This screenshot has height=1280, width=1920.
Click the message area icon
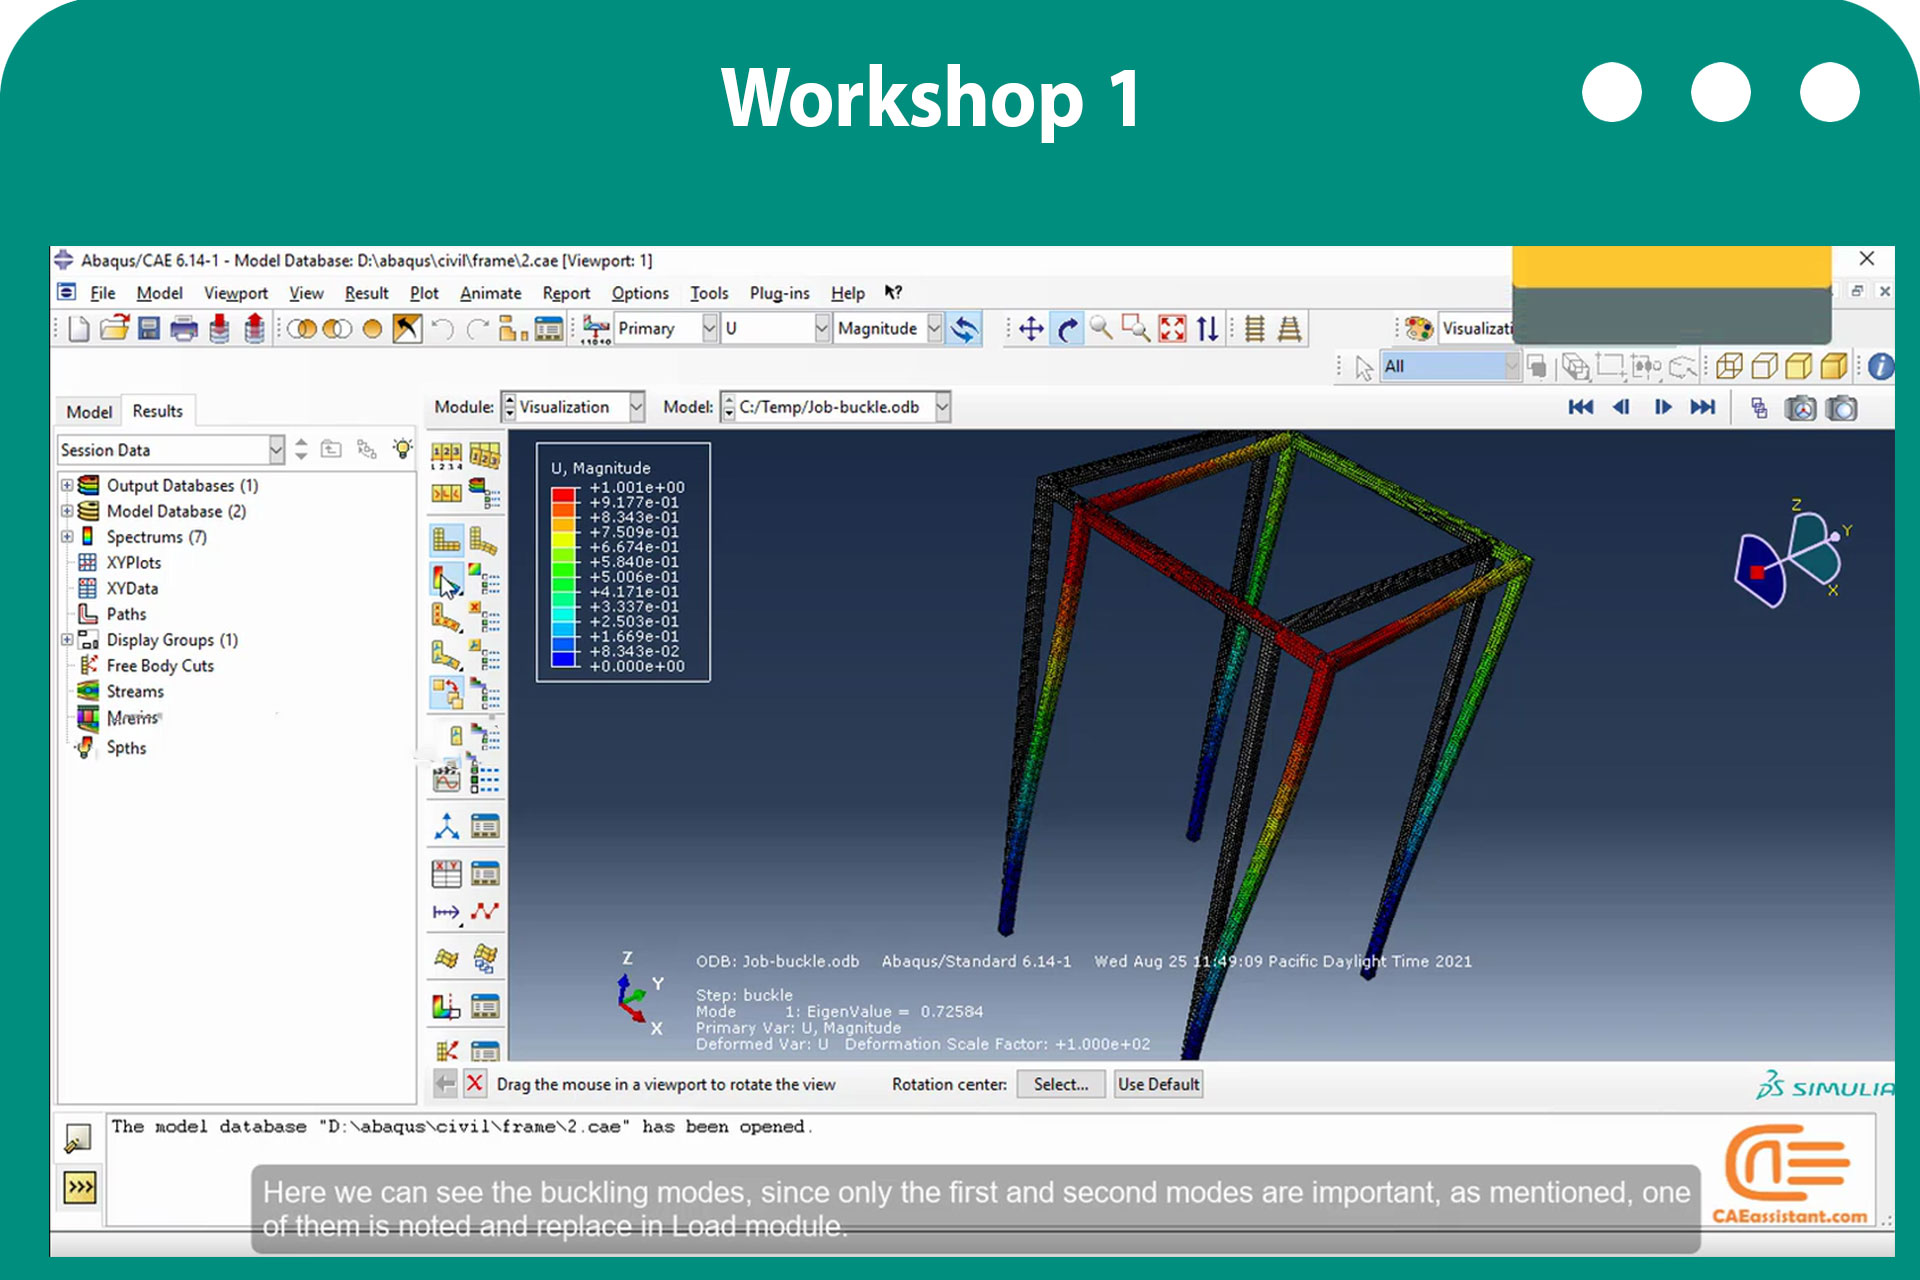[78, 1138]
